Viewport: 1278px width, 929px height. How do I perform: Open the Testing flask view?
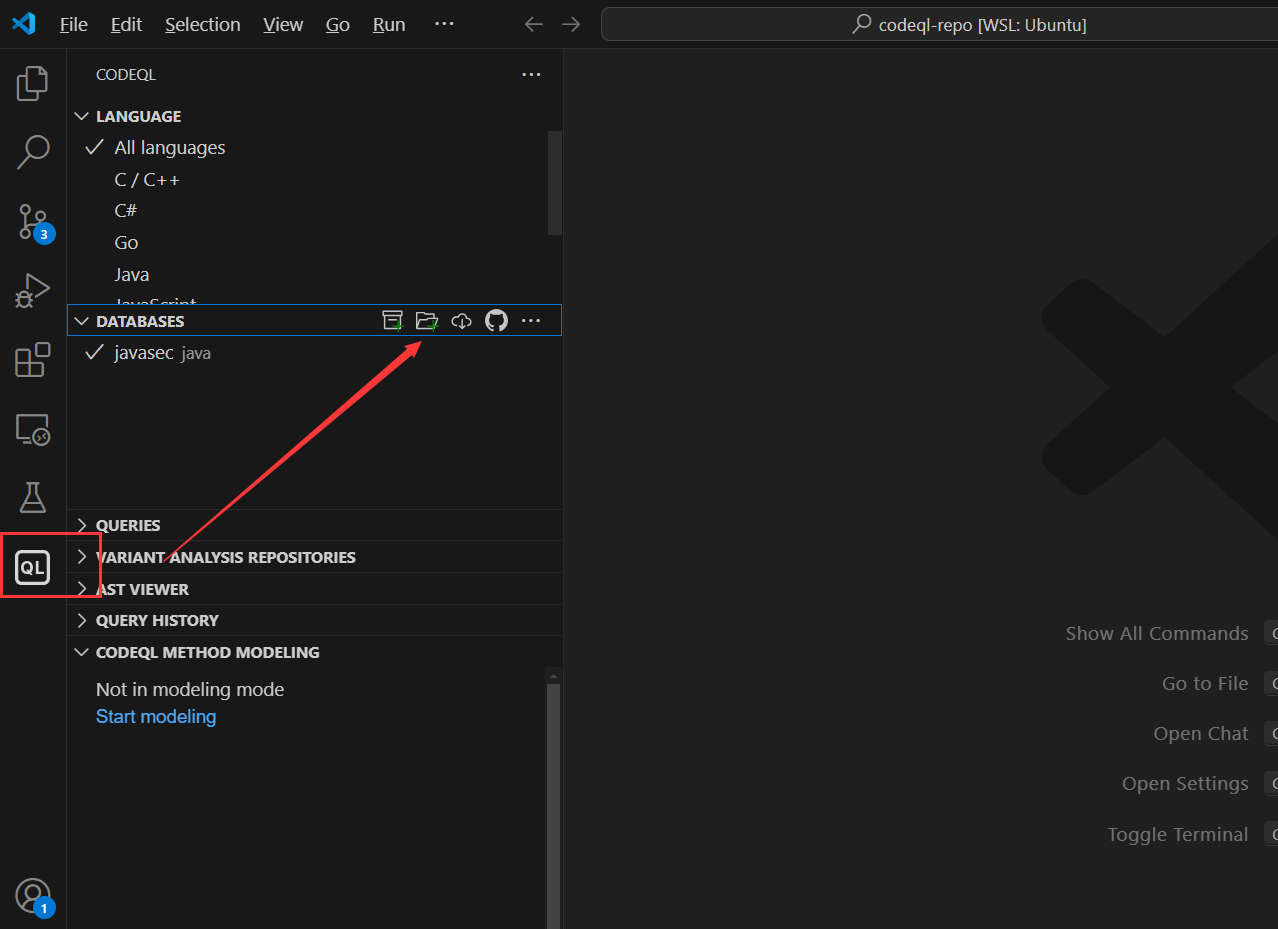point(33,497)
